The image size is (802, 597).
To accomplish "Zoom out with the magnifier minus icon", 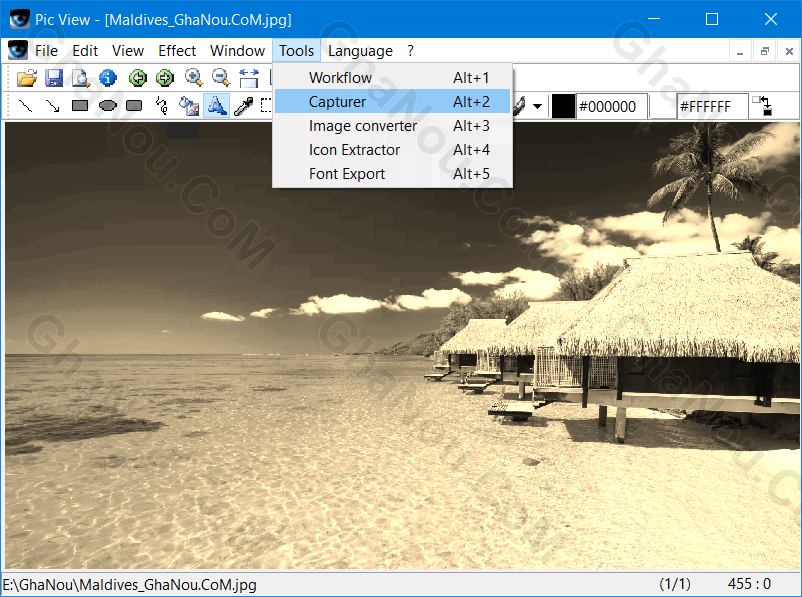I will point(221,78).
